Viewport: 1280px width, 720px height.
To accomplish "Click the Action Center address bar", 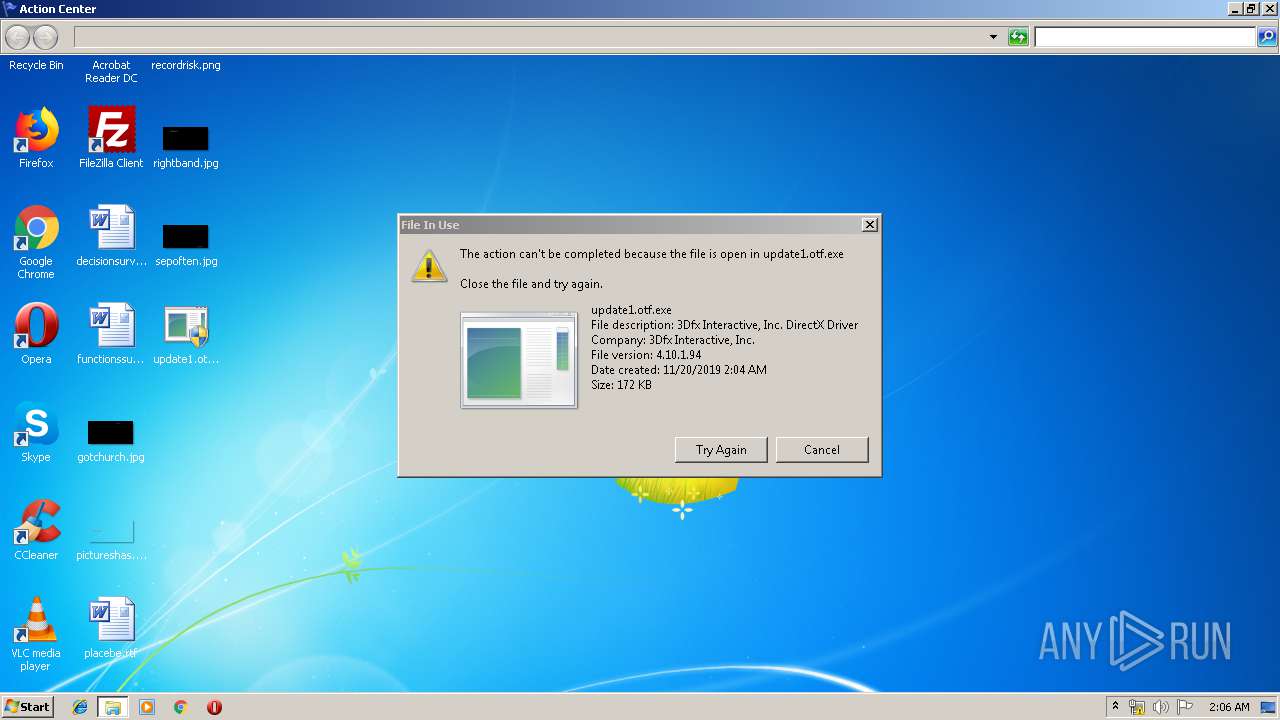I will (x=529, y=37).
